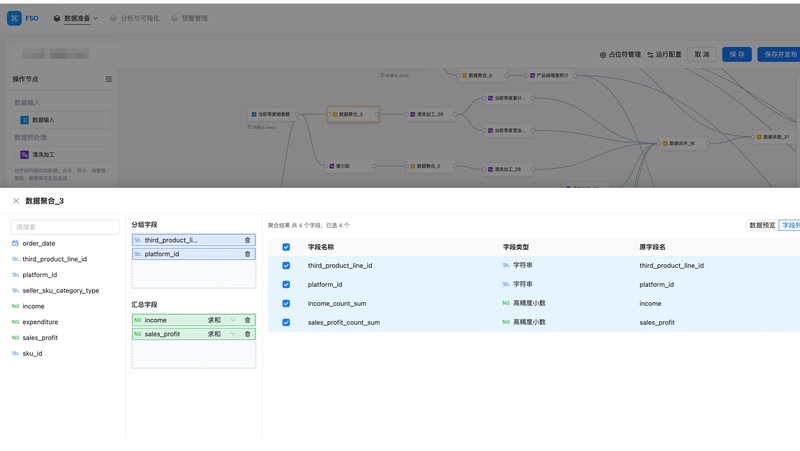Click the 取消 button

pyautogui.click(x=702, y=55)
